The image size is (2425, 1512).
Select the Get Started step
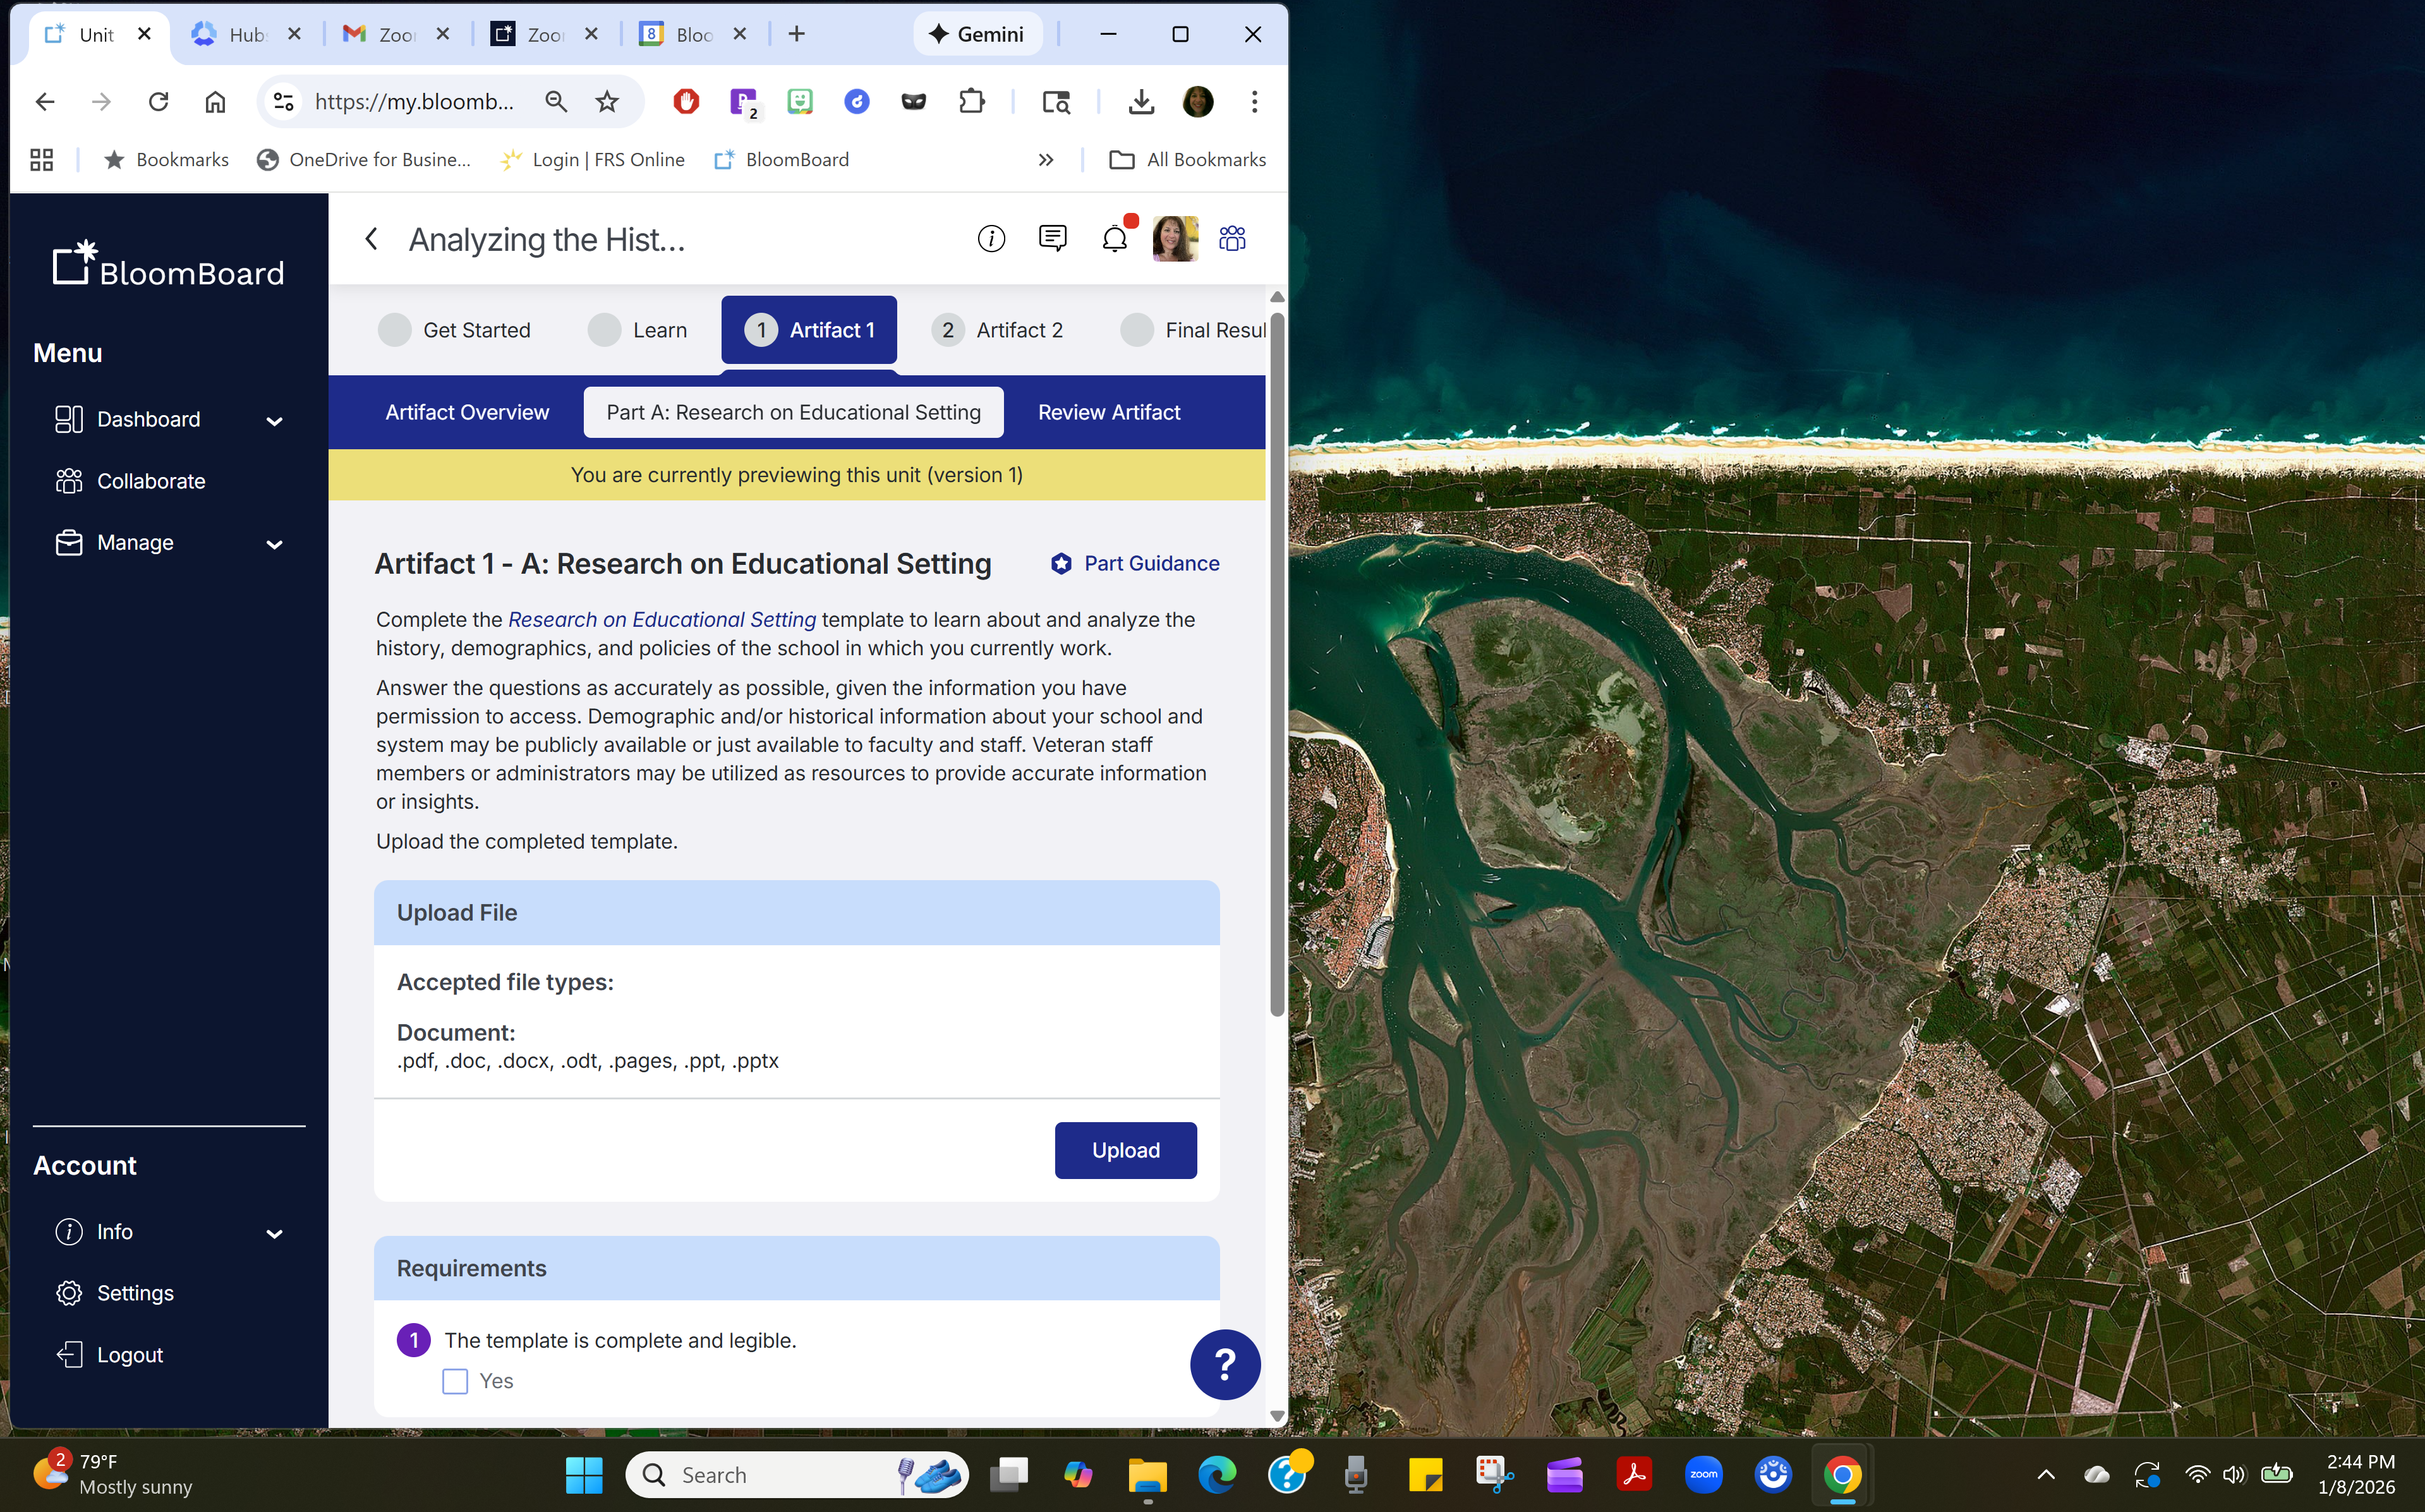(455, 330)
